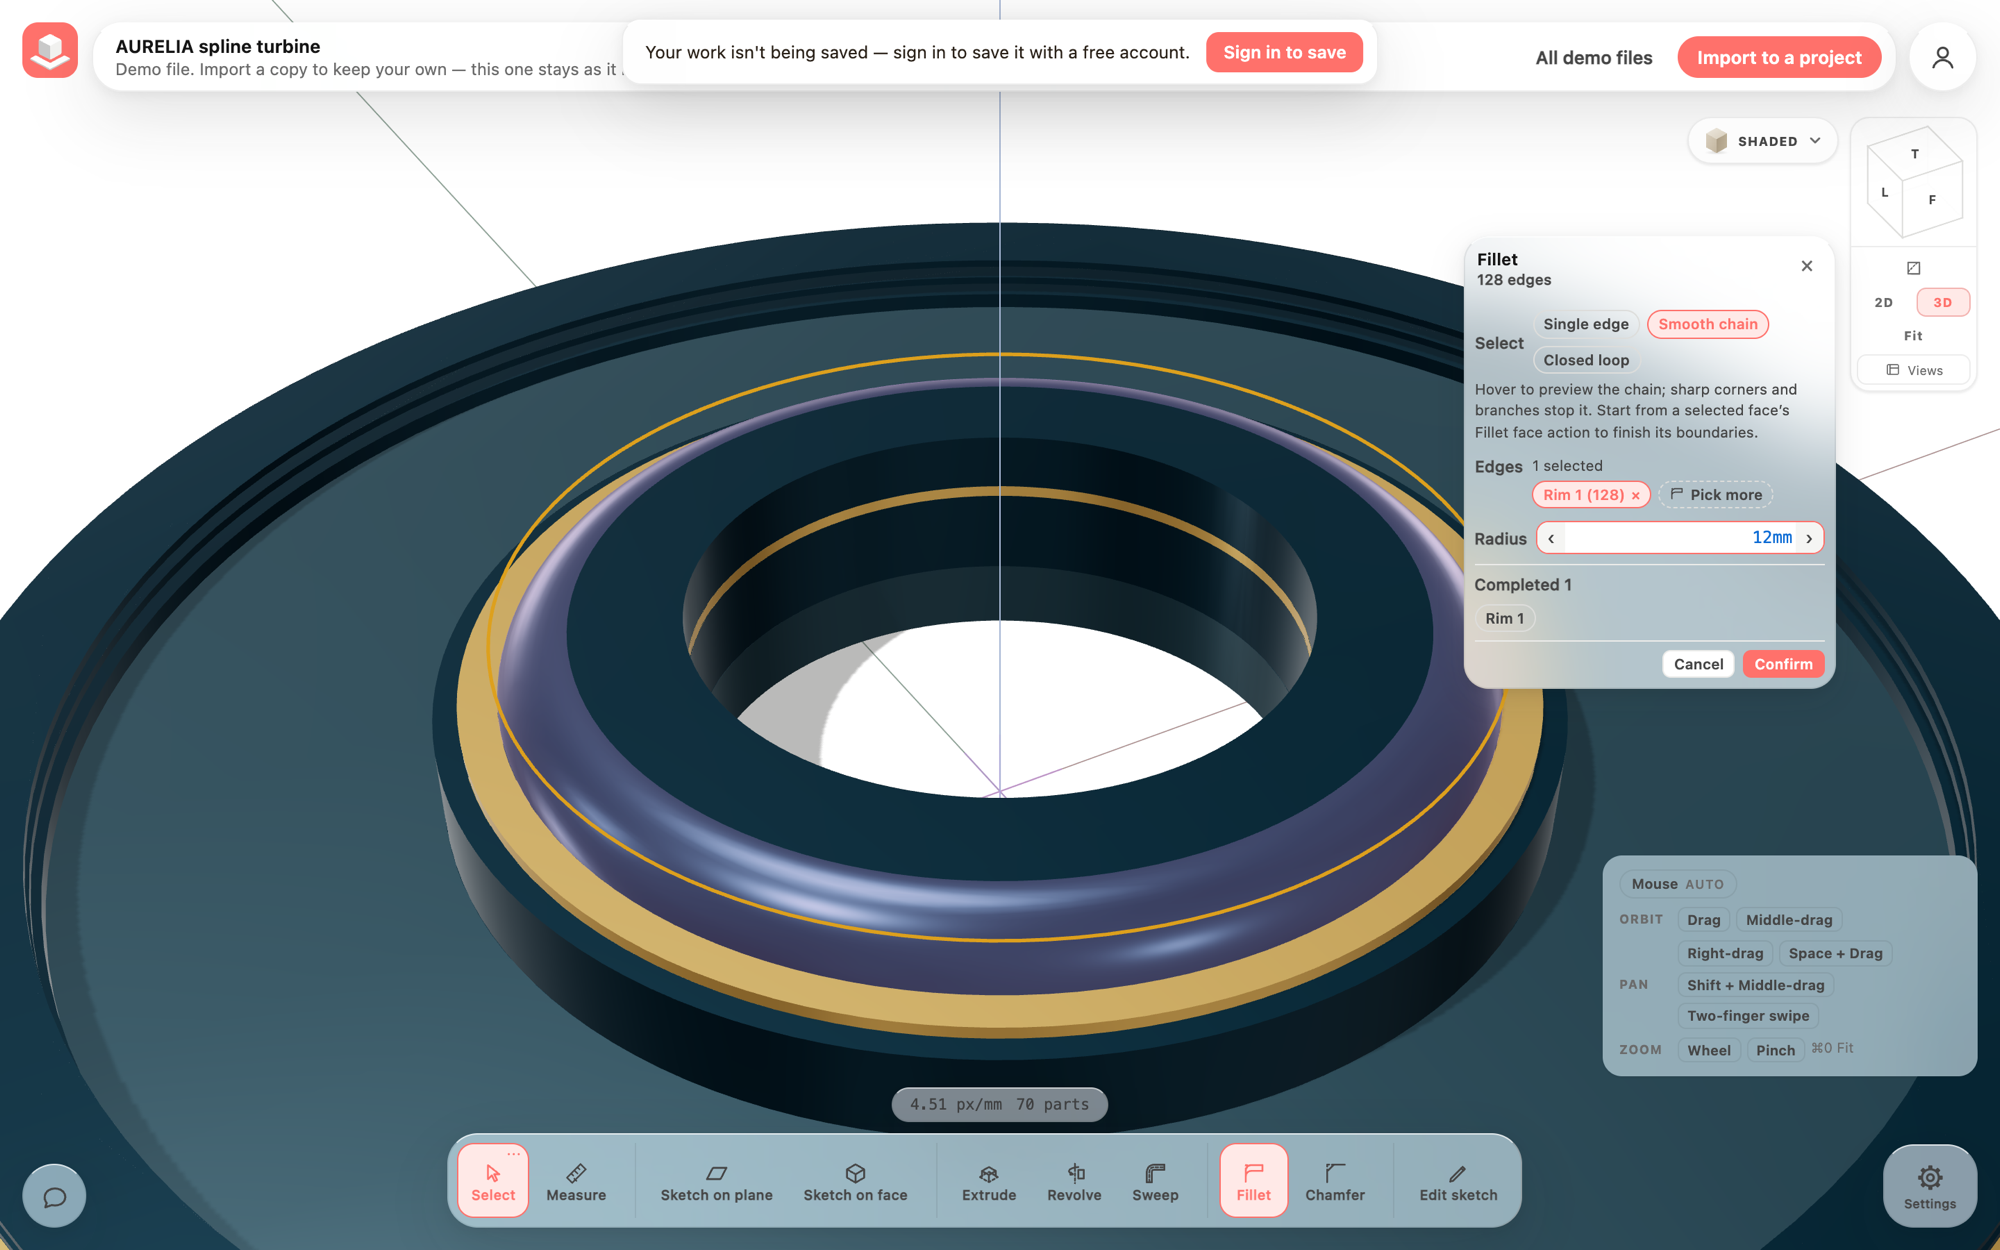Cancel the fillet operation
The height and width of the screenshot is (1250, 2000).
coord(1698,664)
